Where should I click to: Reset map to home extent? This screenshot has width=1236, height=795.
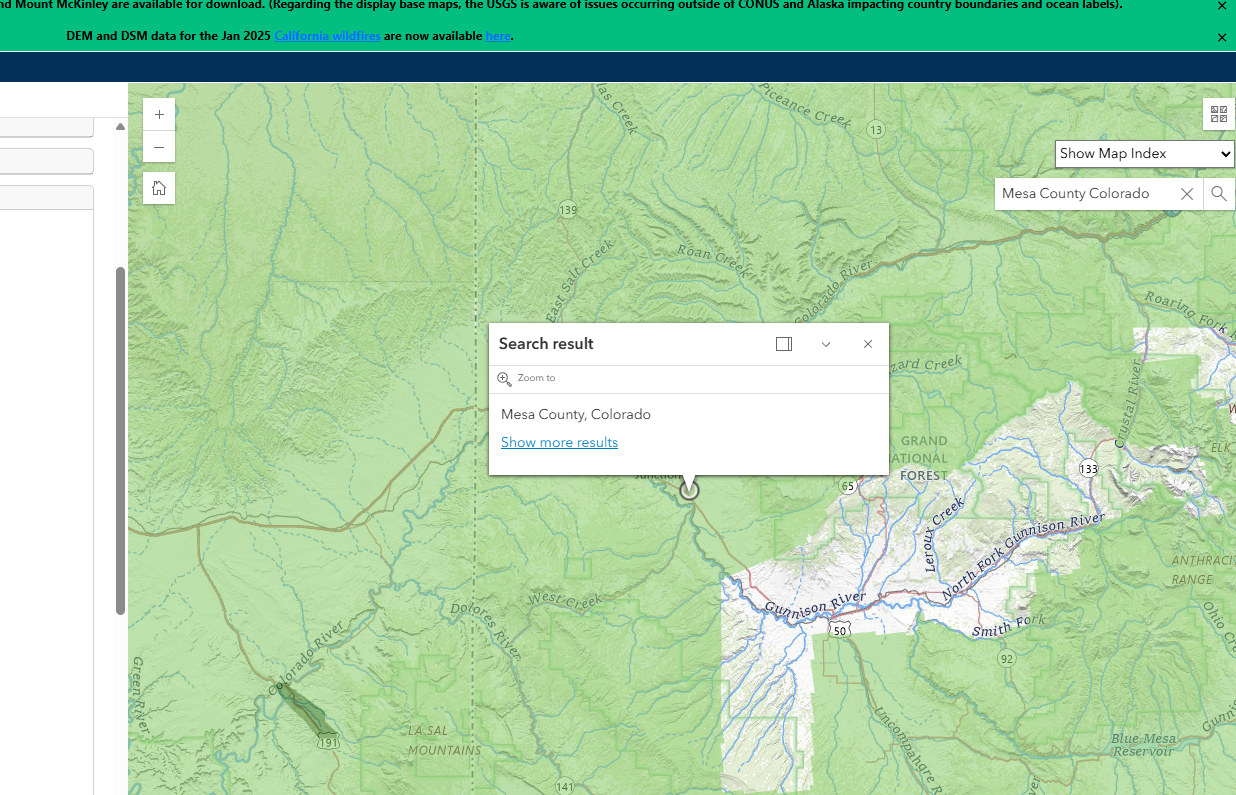click(159, 188)
